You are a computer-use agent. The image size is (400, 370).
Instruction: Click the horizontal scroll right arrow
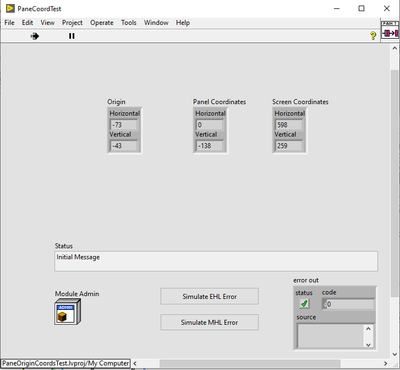click(x=386, y=363)
